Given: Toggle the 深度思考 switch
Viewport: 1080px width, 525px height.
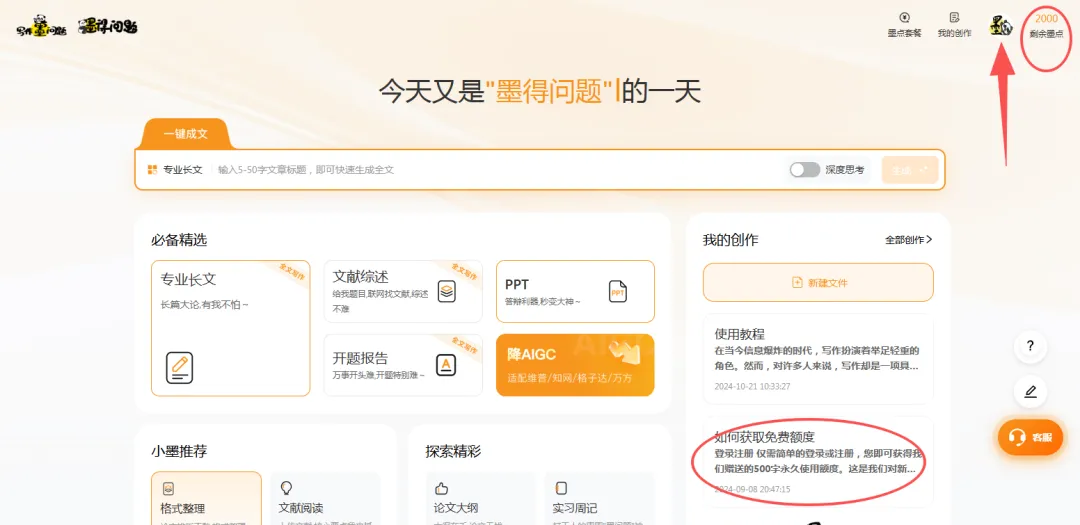Looking at the screenshot, I should [804, 169].
